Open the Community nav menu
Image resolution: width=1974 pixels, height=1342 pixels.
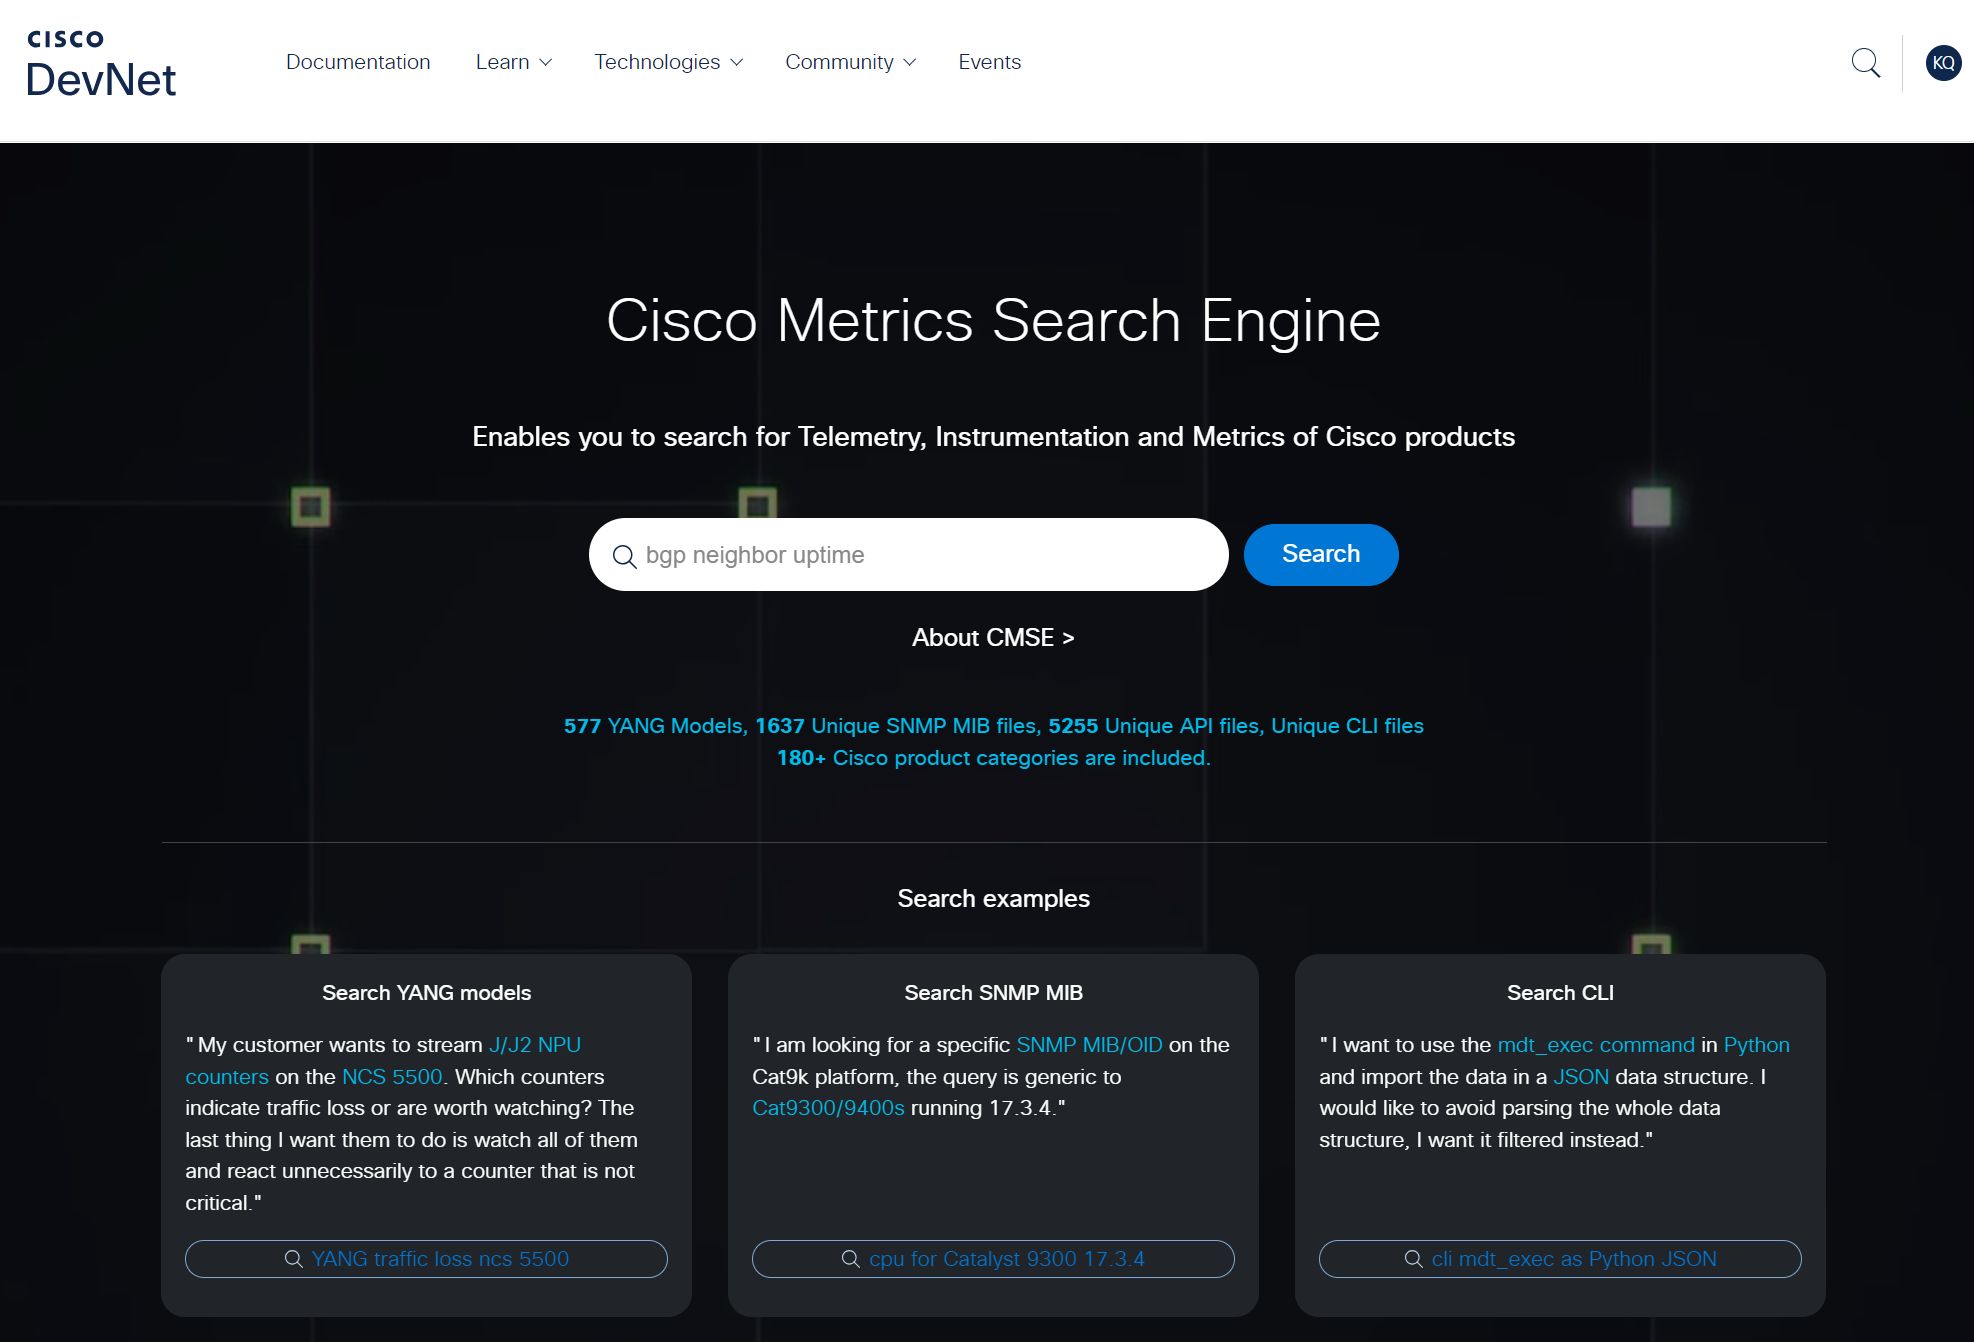point(850,62)
